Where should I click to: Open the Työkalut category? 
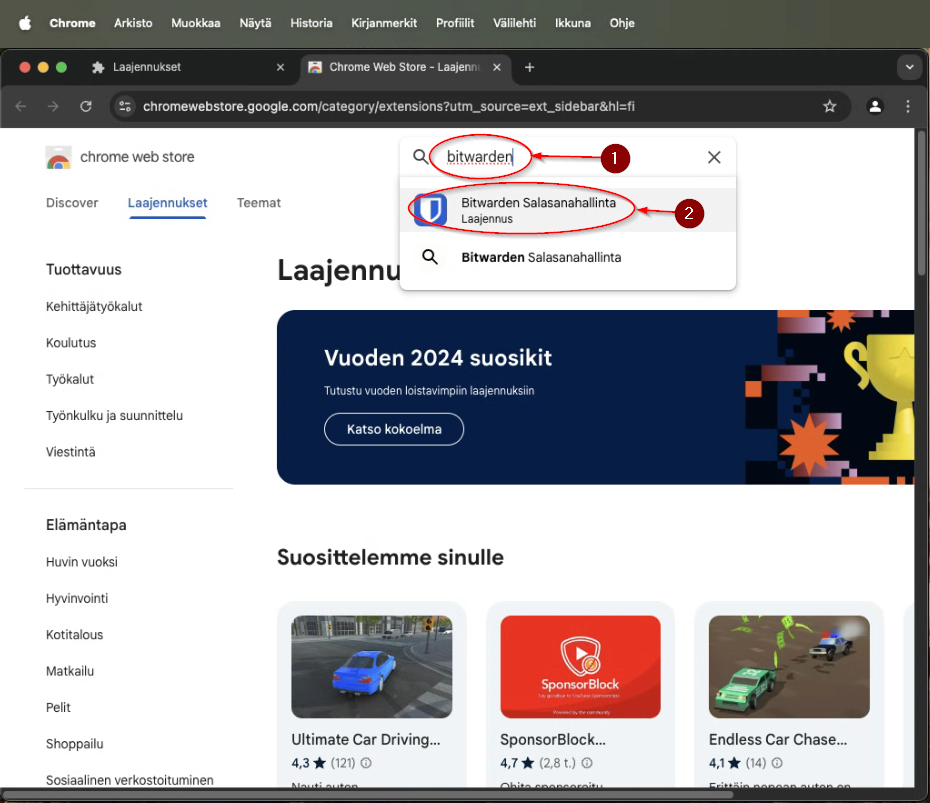coord(70,379)
